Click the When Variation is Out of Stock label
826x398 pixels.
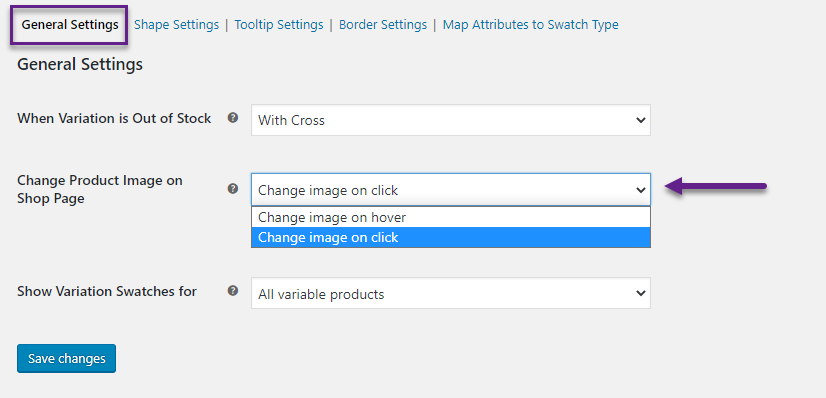(114, 118)
